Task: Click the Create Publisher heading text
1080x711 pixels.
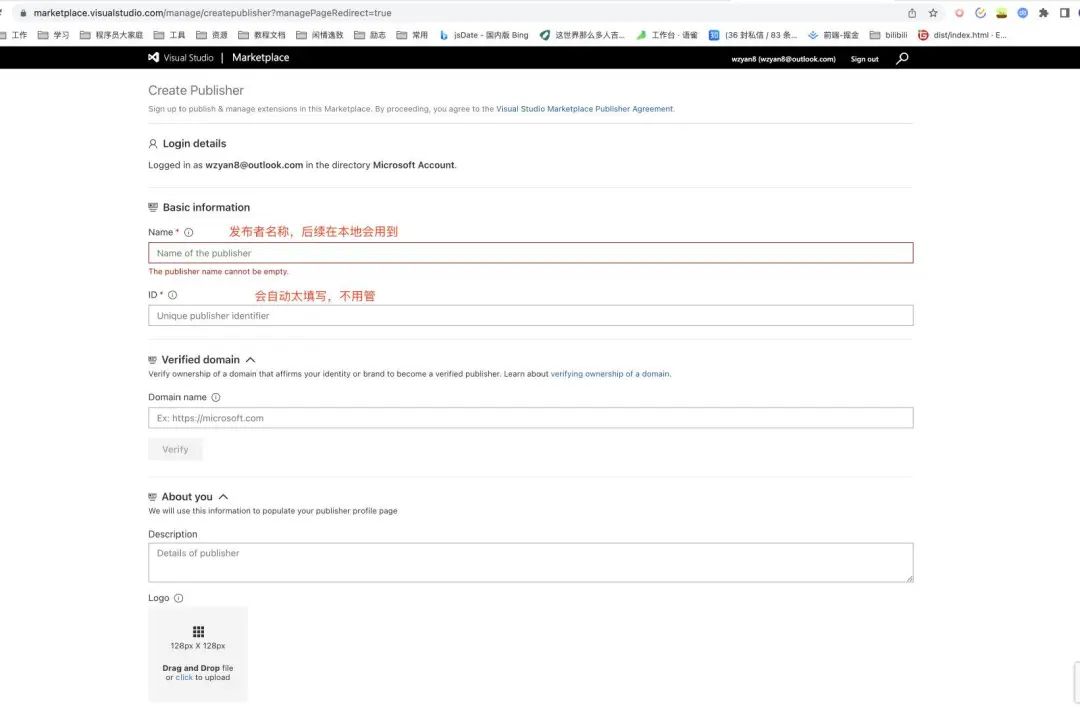Action: (196, 90)
